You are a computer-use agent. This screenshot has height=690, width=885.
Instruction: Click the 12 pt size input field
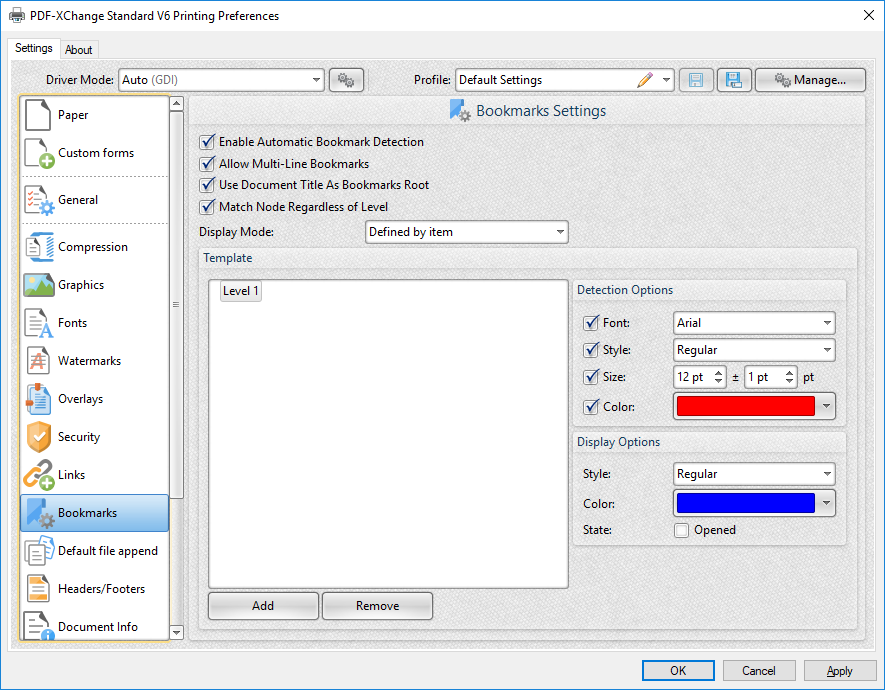(693, 377)
